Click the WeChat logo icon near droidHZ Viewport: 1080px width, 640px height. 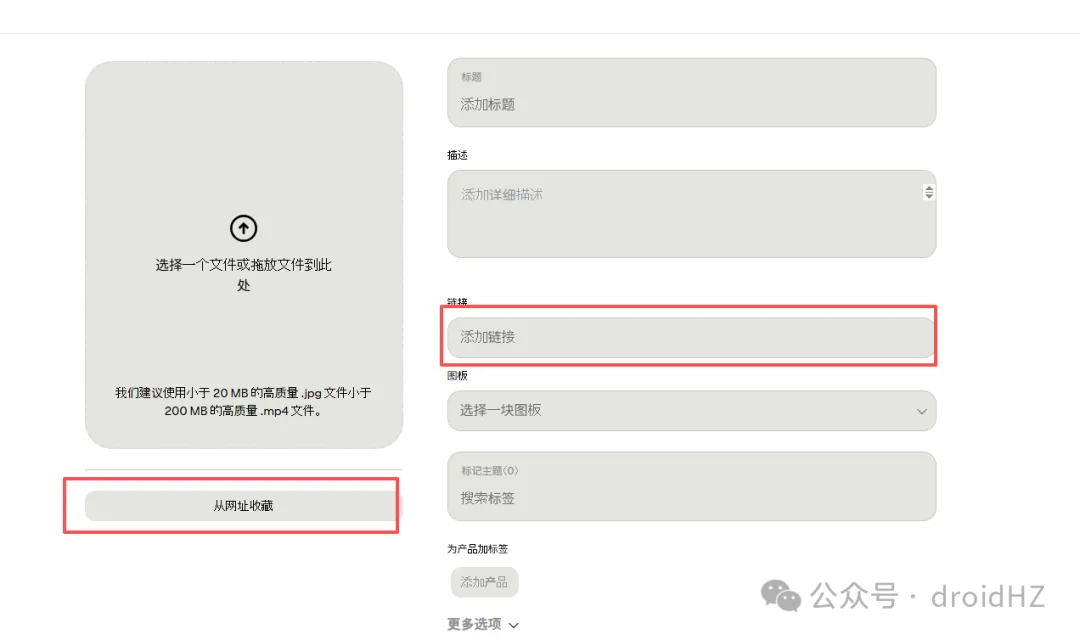click(782, 597)
